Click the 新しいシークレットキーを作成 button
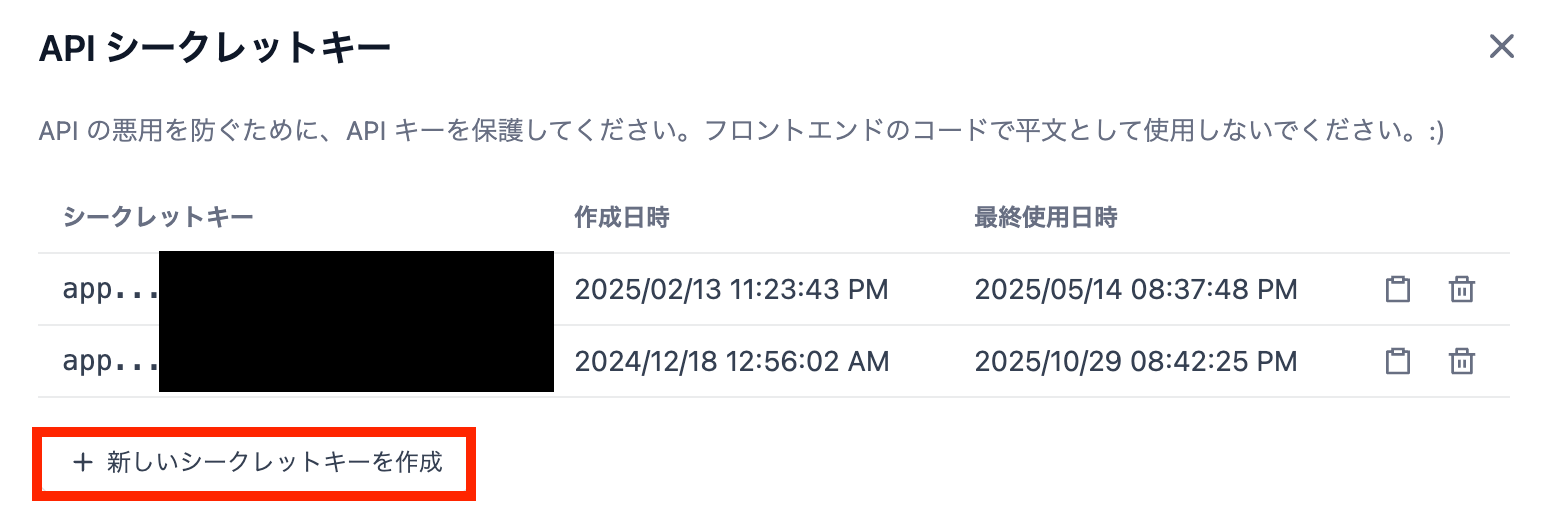The height and width of the screenshot is (514, 1554). pos(256,462)
